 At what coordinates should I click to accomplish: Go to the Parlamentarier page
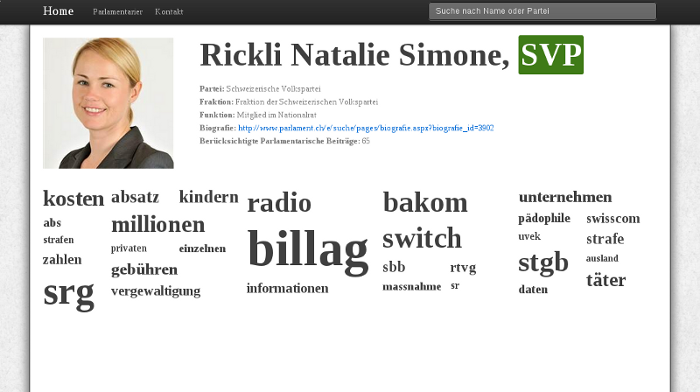117,12
